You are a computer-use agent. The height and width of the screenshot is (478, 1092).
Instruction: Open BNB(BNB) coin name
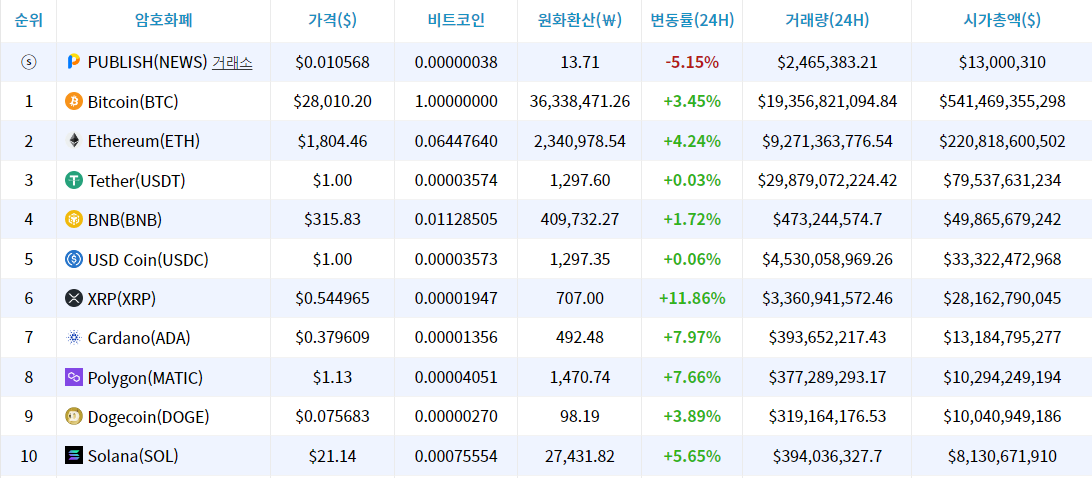tap(125, 219)
